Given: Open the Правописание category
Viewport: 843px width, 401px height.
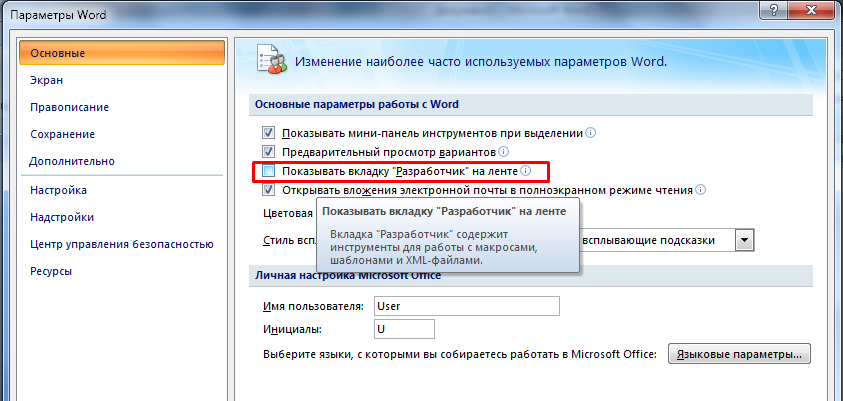Looking at the screenshot, I should 70,108.
